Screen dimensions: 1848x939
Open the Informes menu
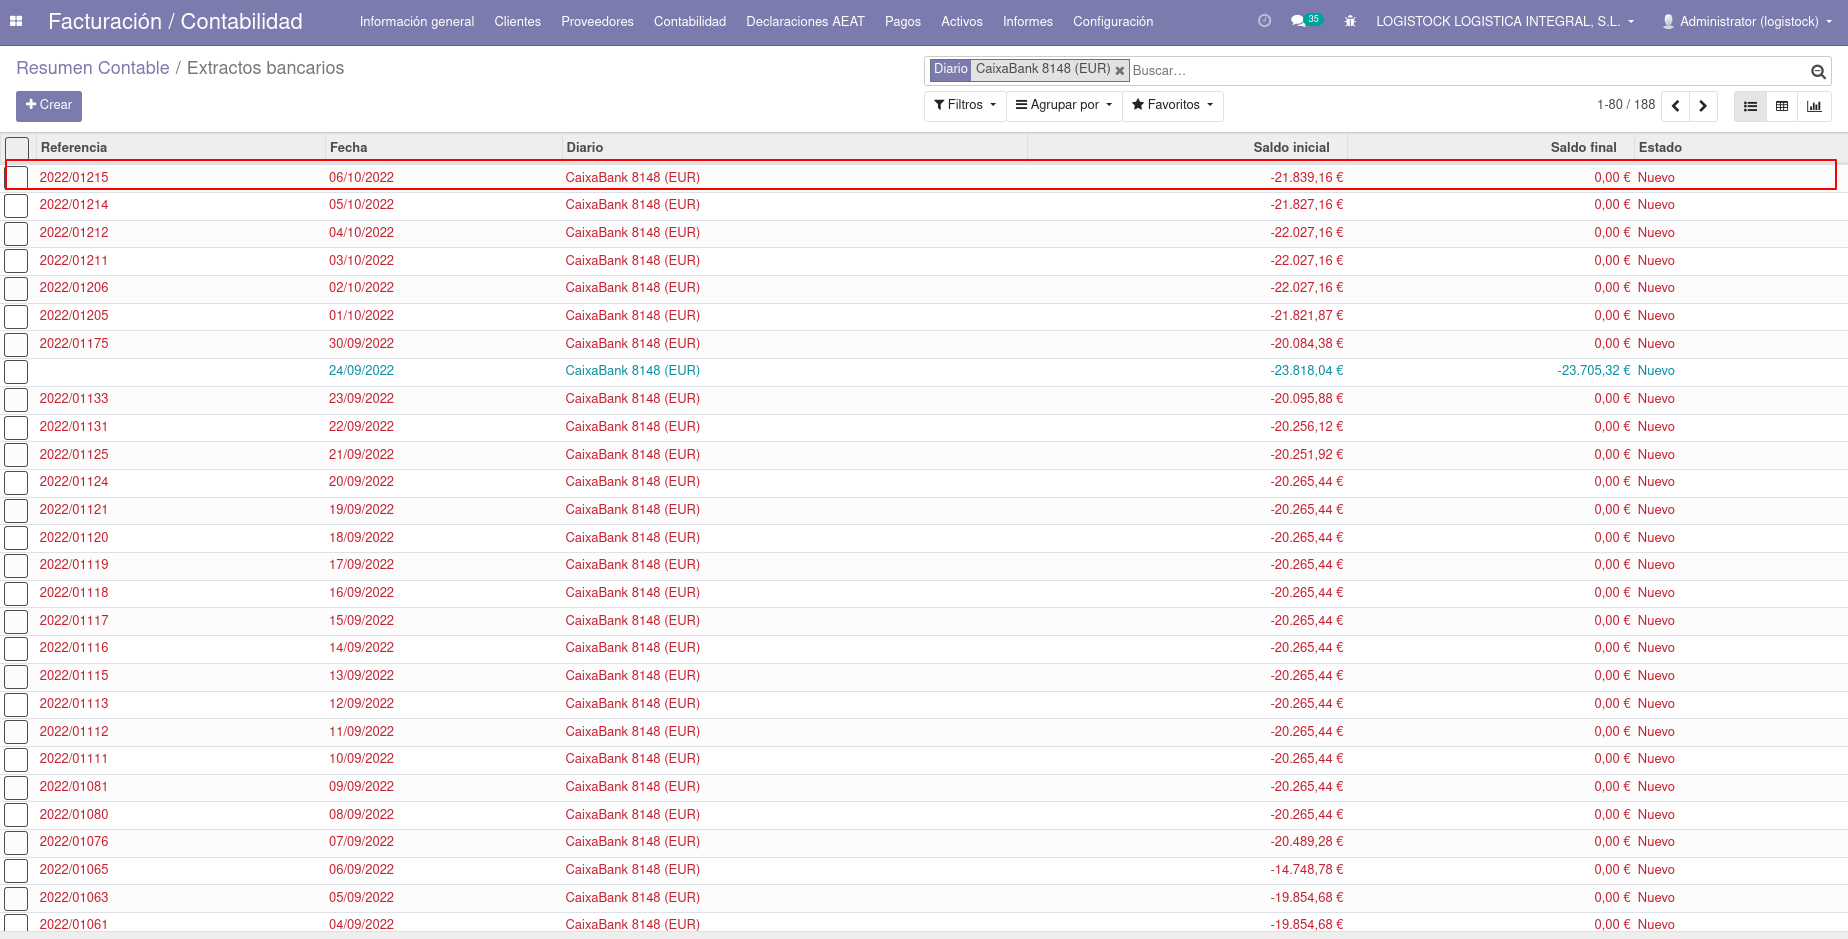pyautogui.click(x=1028, y=21)
